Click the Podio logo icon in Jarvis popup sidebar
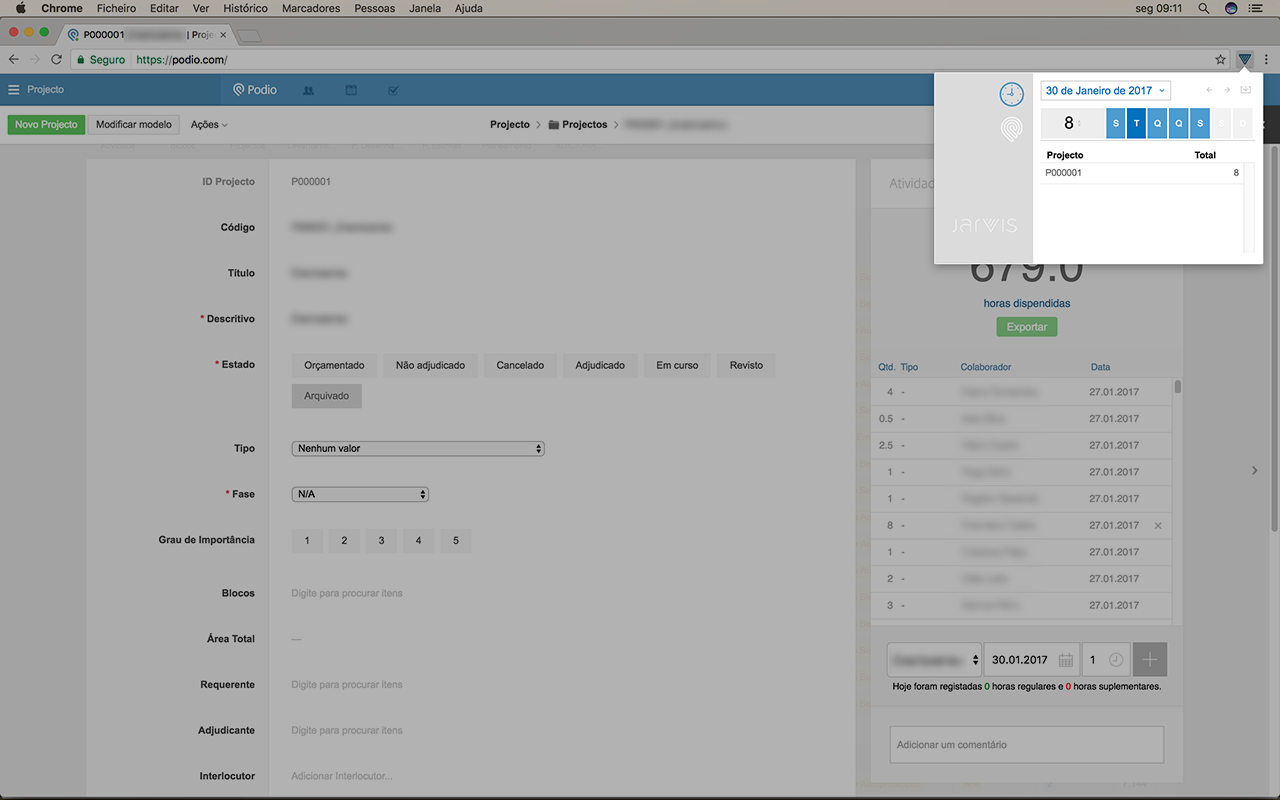This screenshot has width=1280, height=800. point(1012,129)
